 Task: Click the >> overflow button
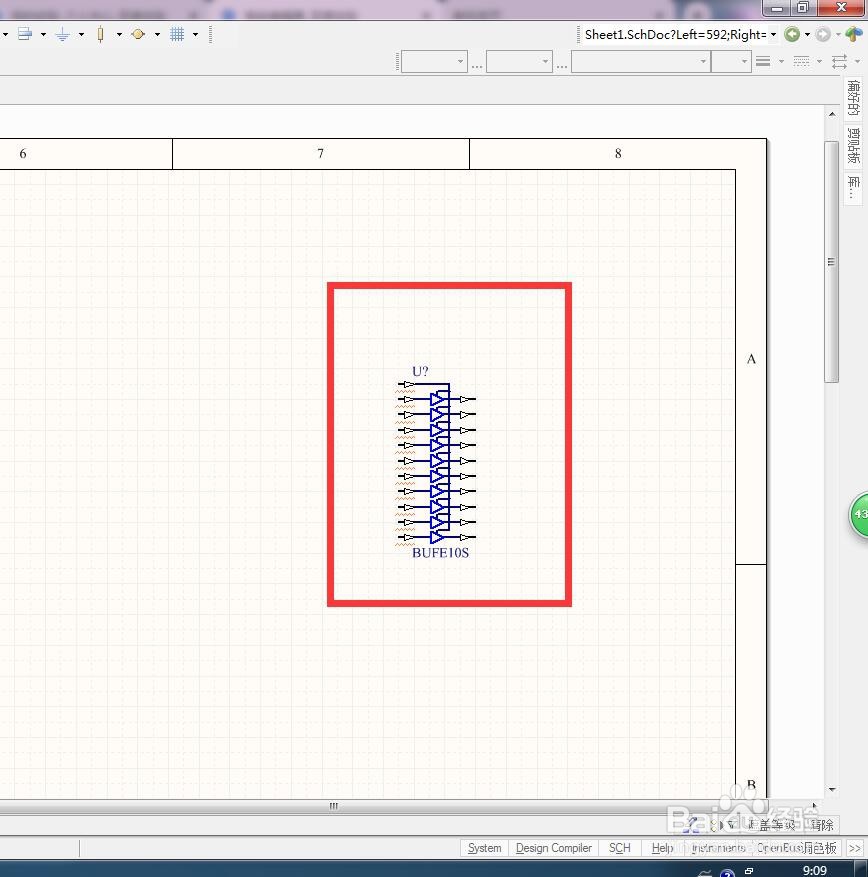[x=855, y=848]
